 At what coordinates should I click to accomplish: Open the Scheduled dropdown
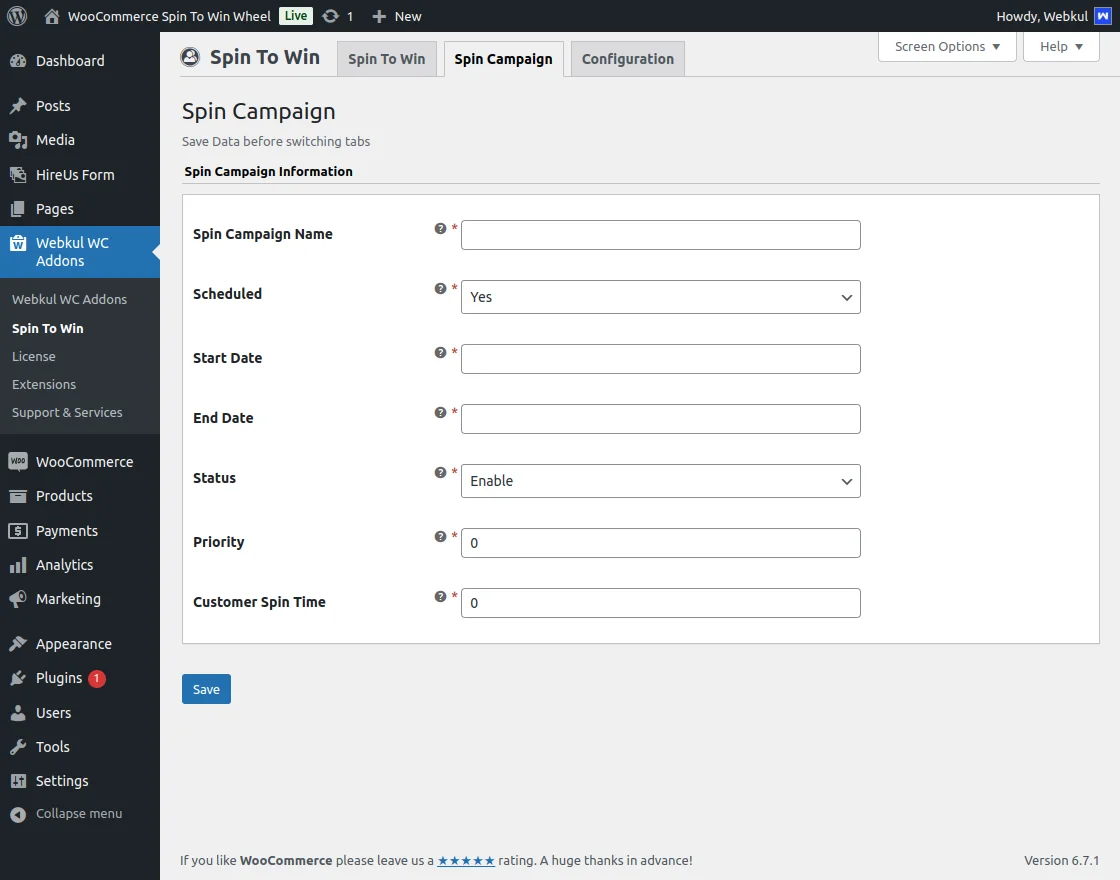pyautogui.click(x=660, y=297)
